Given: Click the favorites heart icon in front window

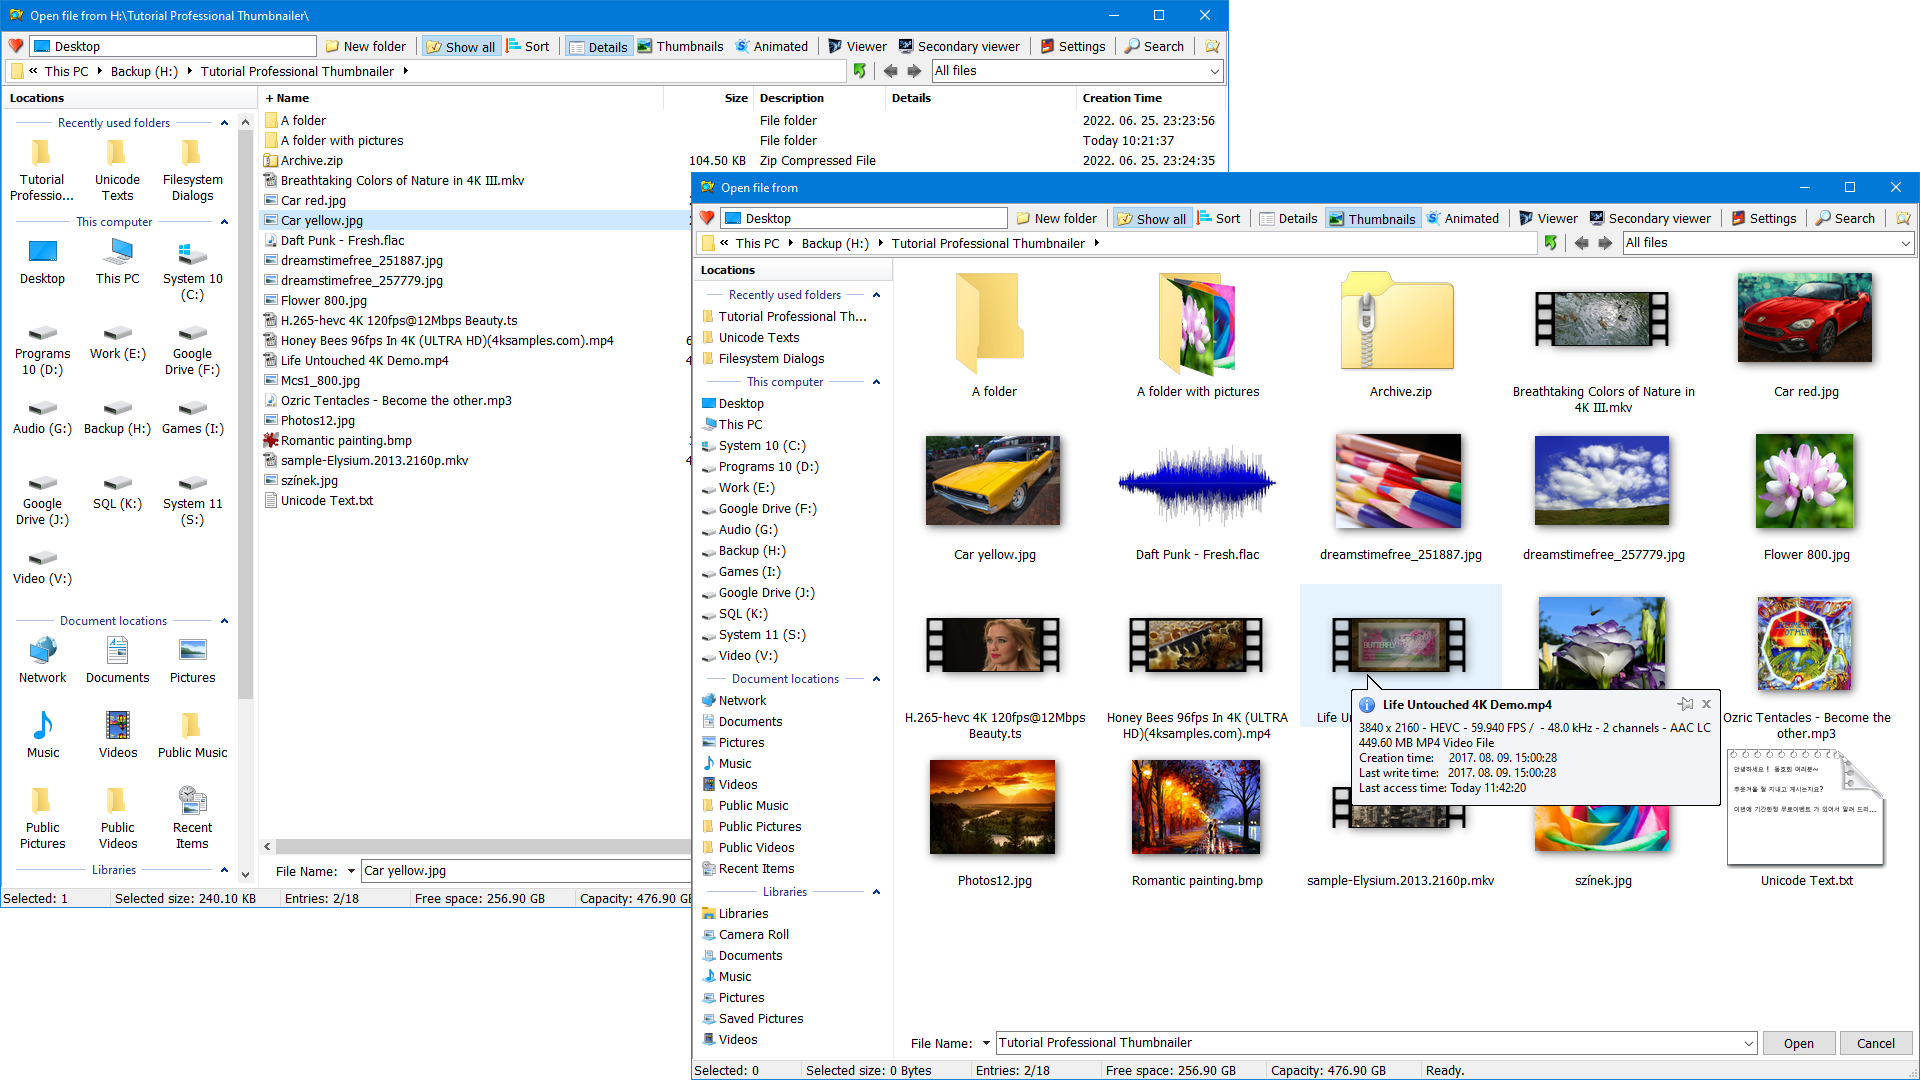Looking at the screenshot, I should pos(707,218).
